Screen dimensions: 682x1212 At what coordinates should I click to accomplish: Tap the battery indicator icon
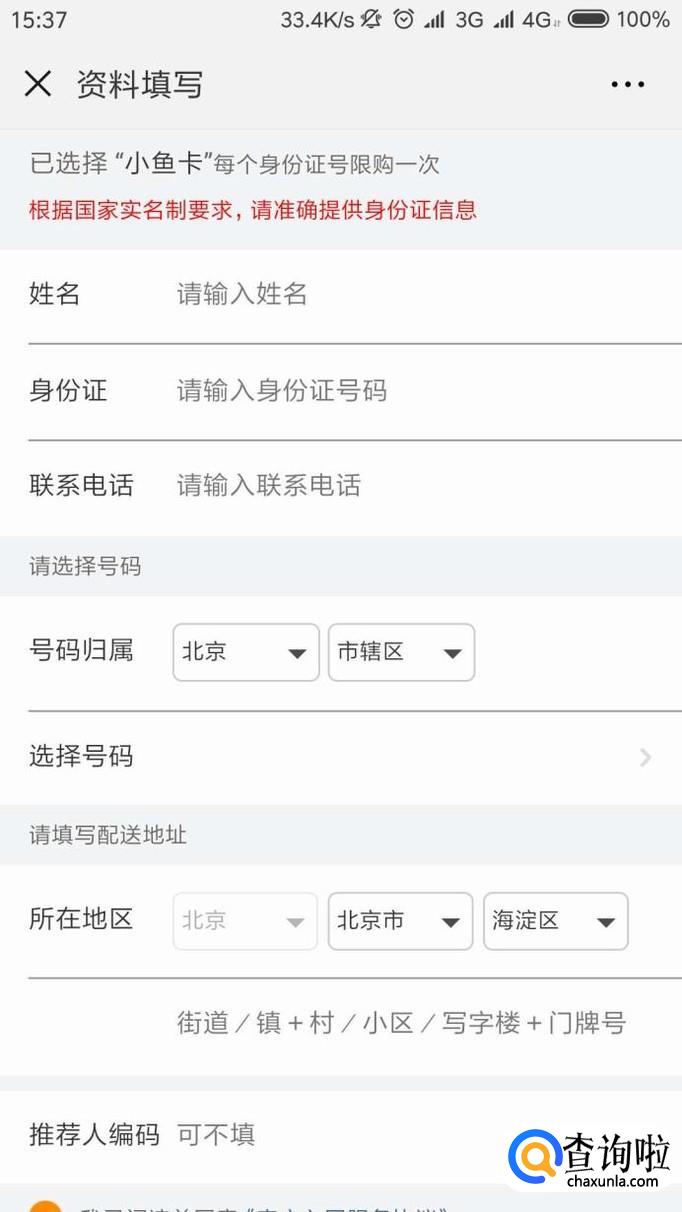pyautogui.click(x=587, y=19)
